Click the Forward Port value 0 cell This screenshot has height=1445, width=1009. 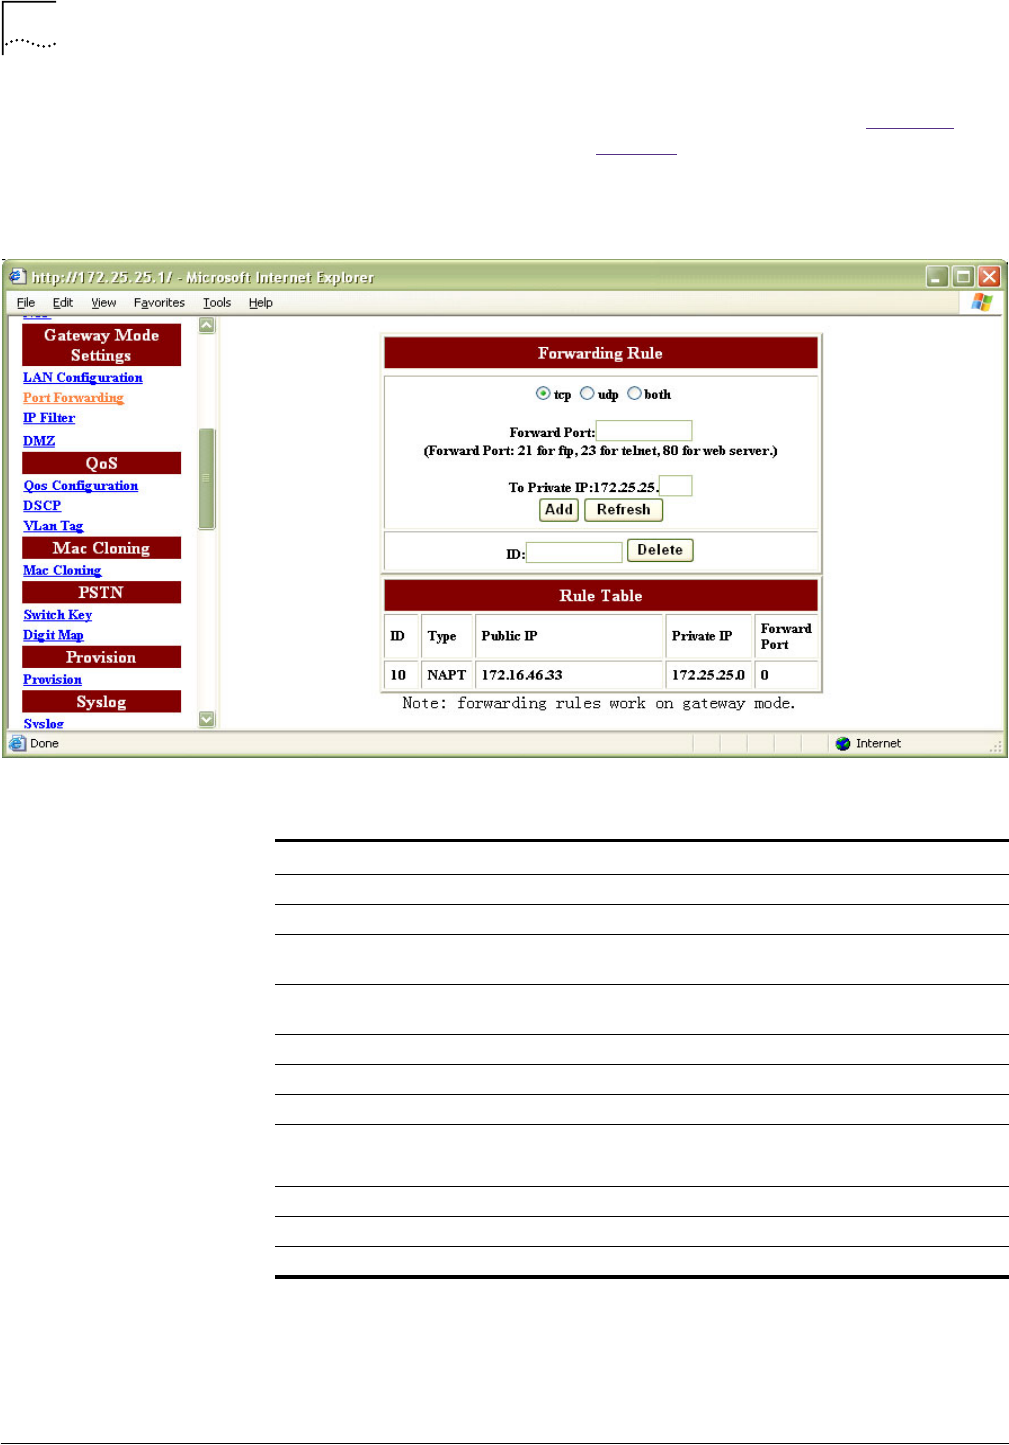tap(786, 675)
